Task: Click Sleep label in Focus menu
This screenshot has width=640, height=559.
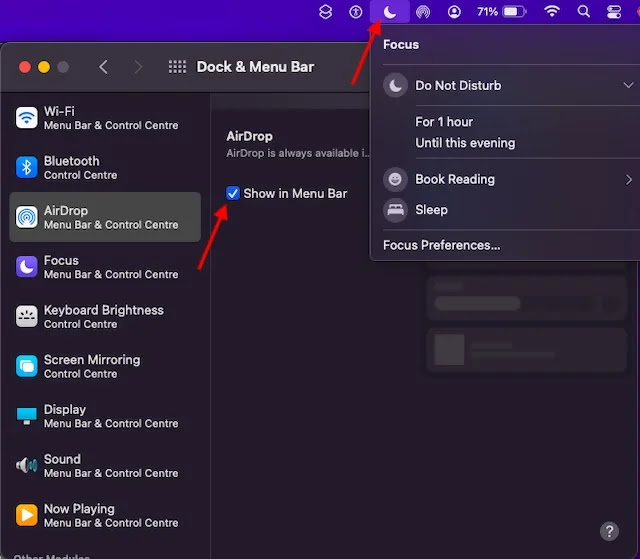Action: point(431,210)
